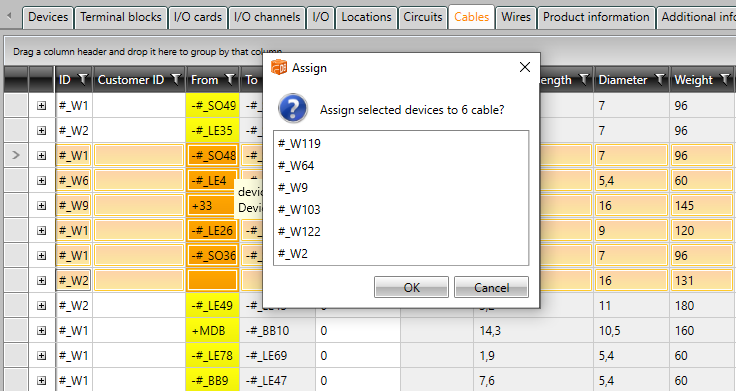Click the To cell -#_LE47
Screen dimensions: 736x391
[x=277, y=381]
